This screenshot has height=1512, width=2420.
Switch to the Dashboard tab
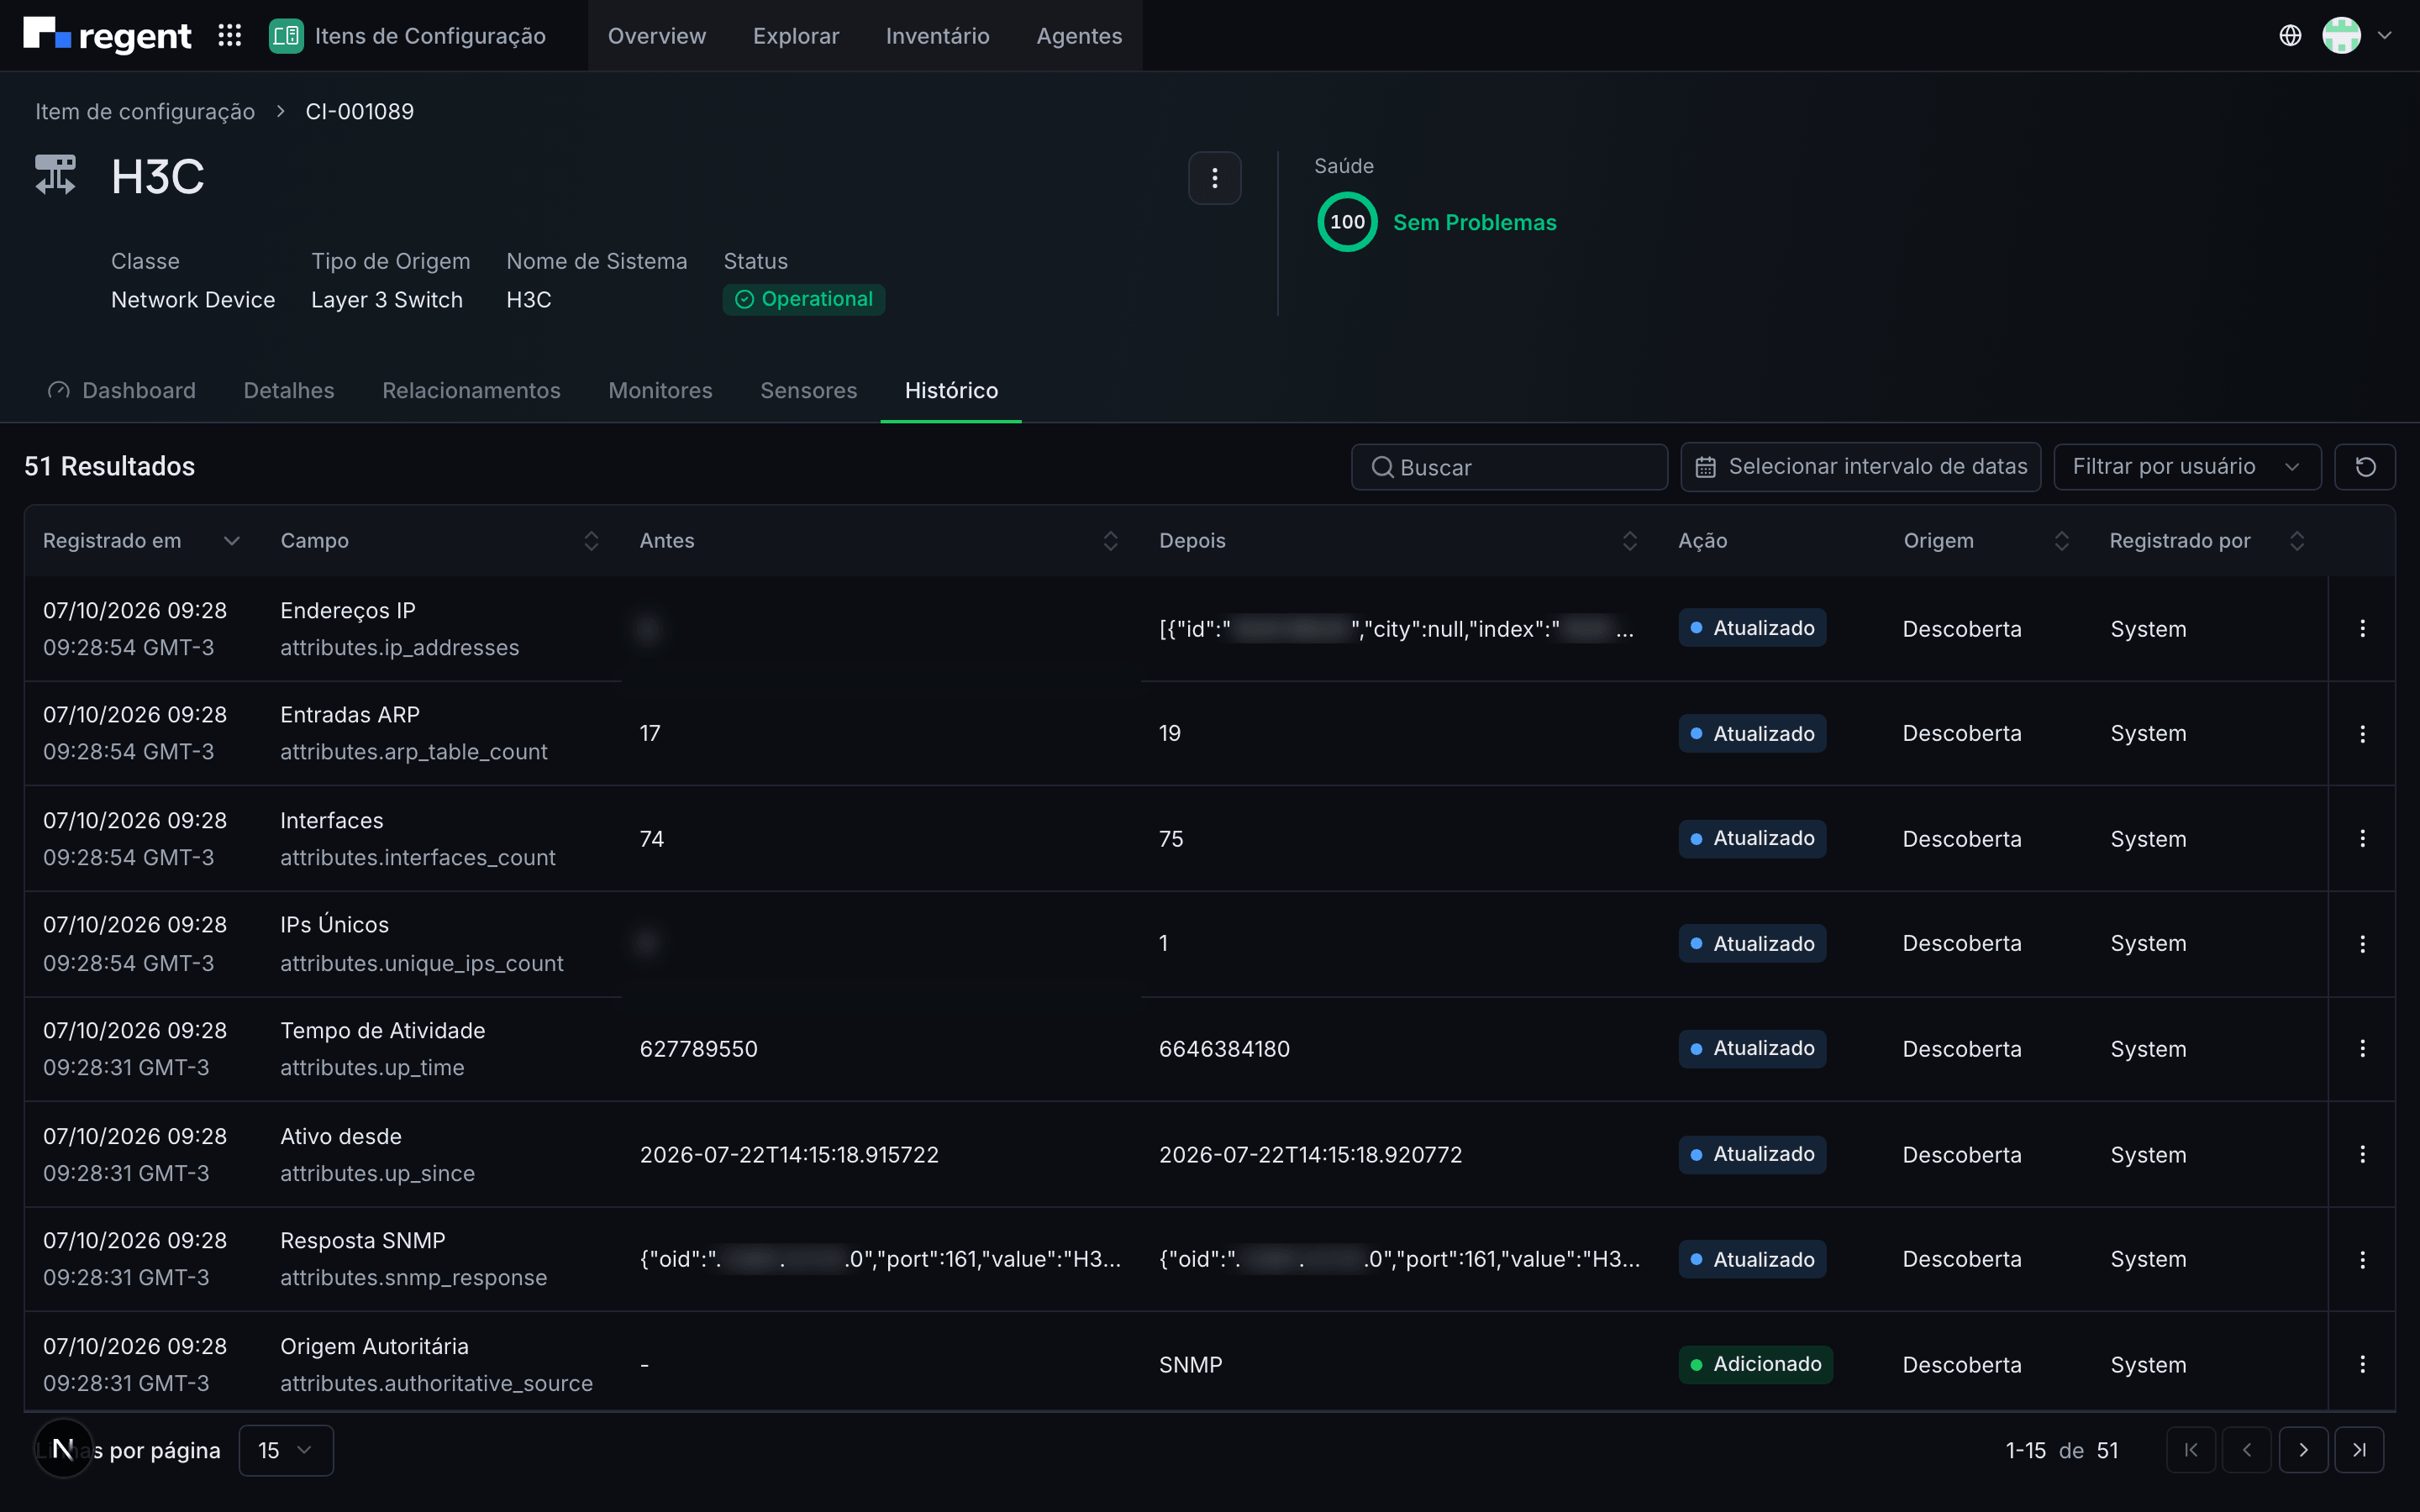click(x=122, y=390)
